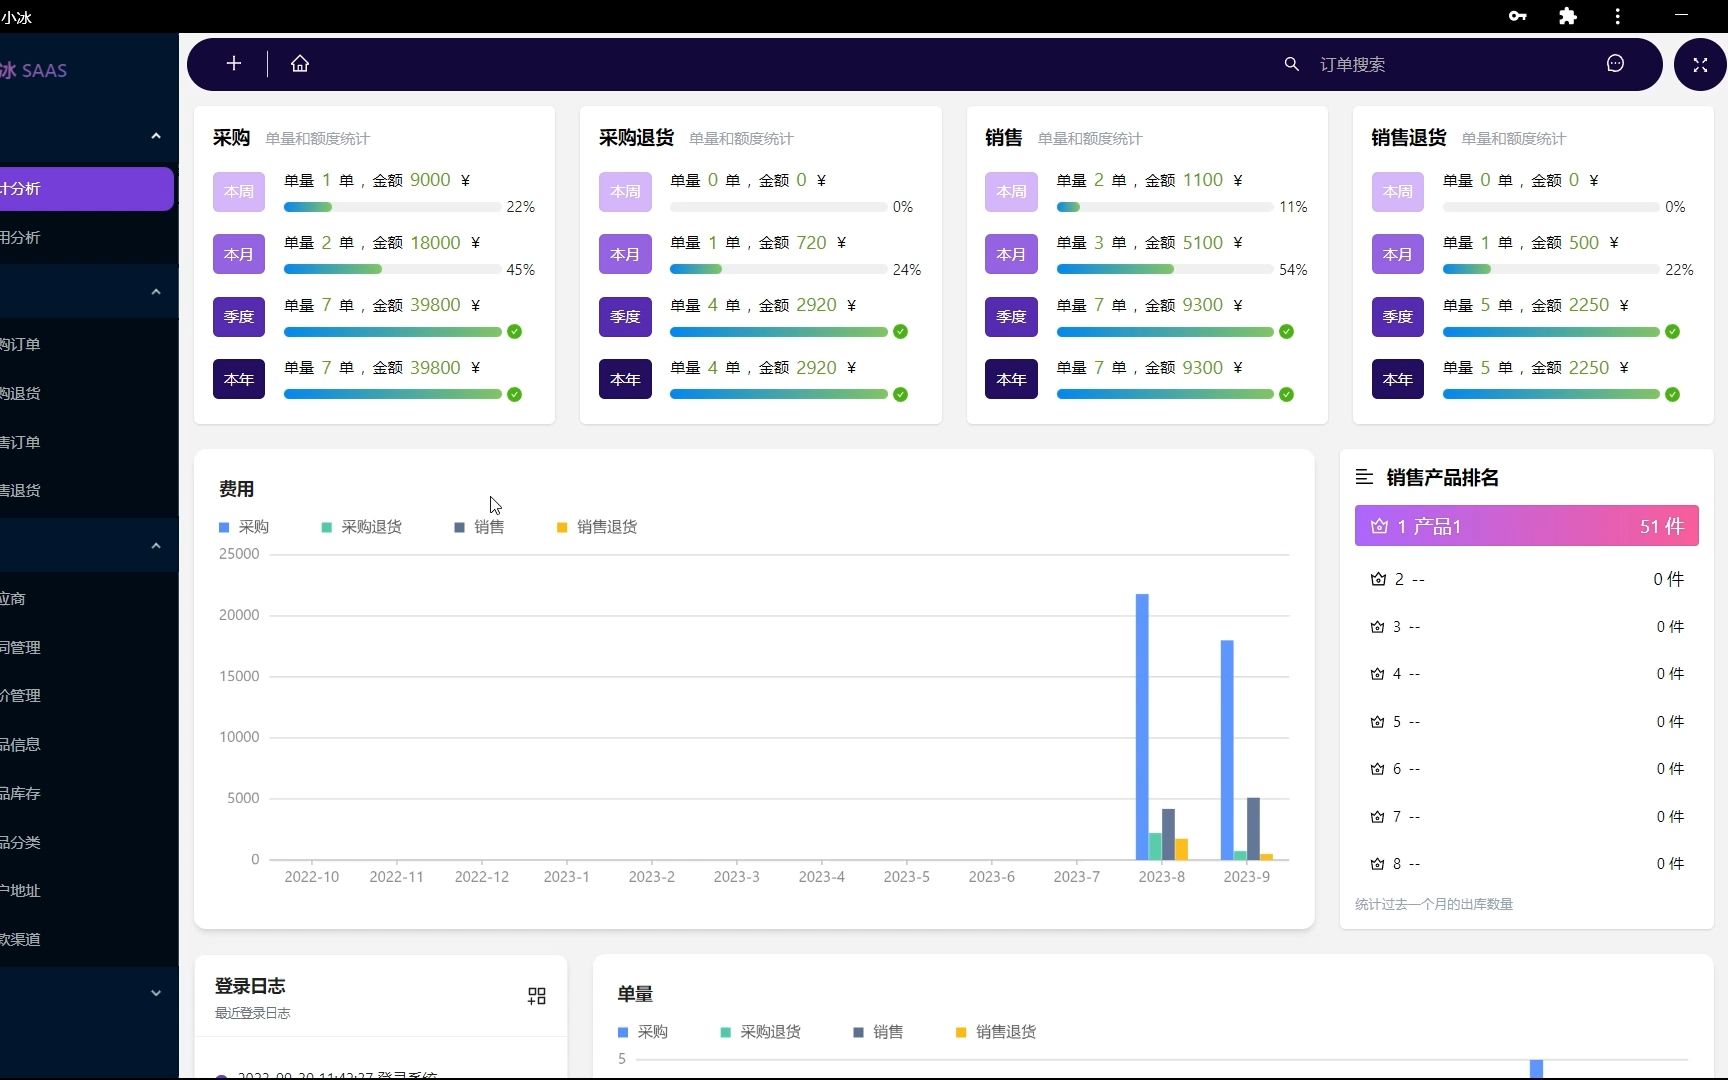Select the highlighted 计分析 sidebar item
This screenshot has width=1728, height=1080.
pyautogui.click(x=87, y=189)
